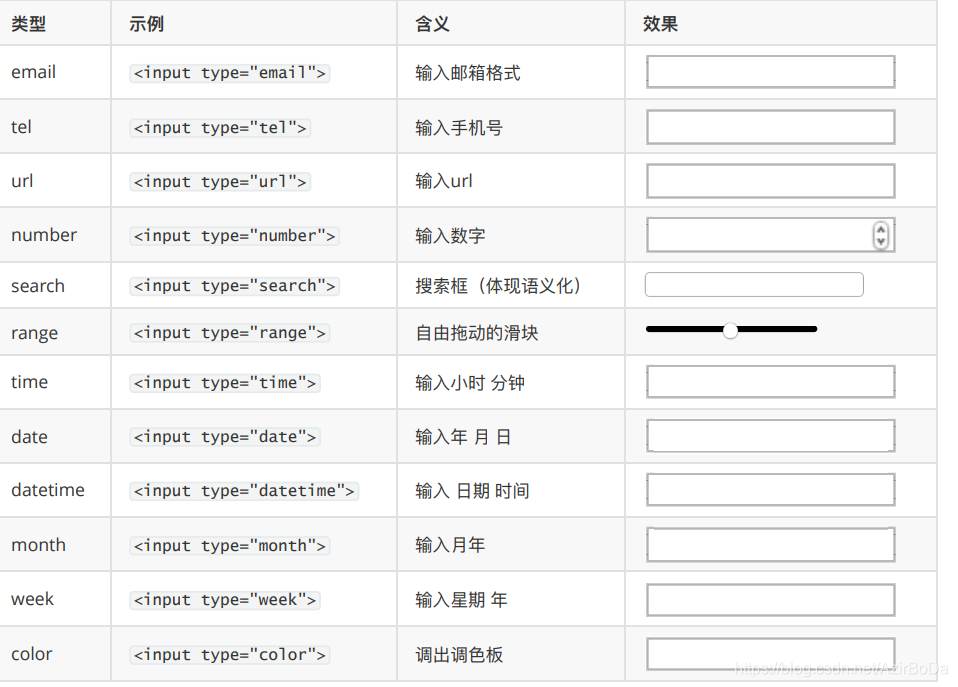The width and height of the screenshot is (958, 687).
Task: Click the text 输入月年
Action: [450, 545]
